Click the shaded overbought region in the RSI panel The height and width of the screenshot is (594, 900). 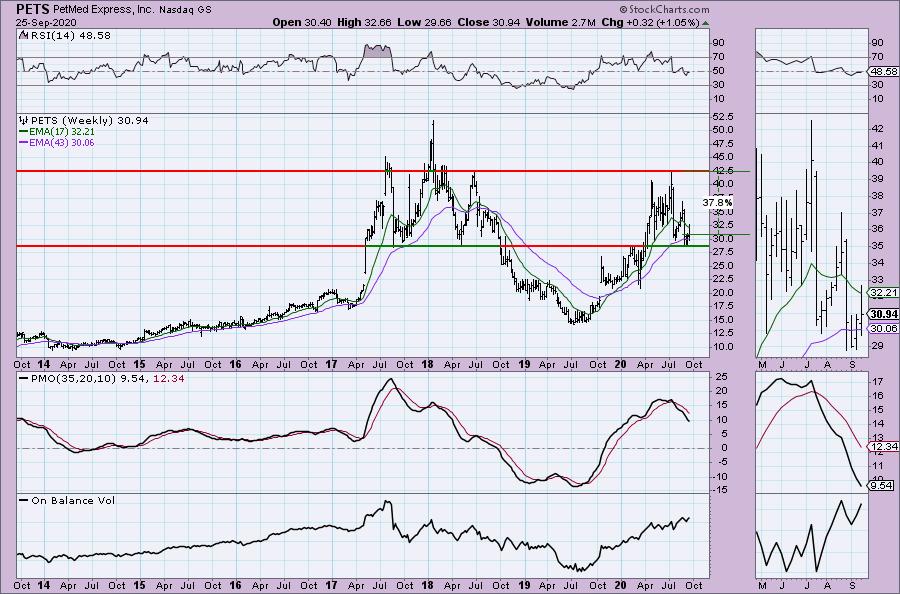pos(377,51)
